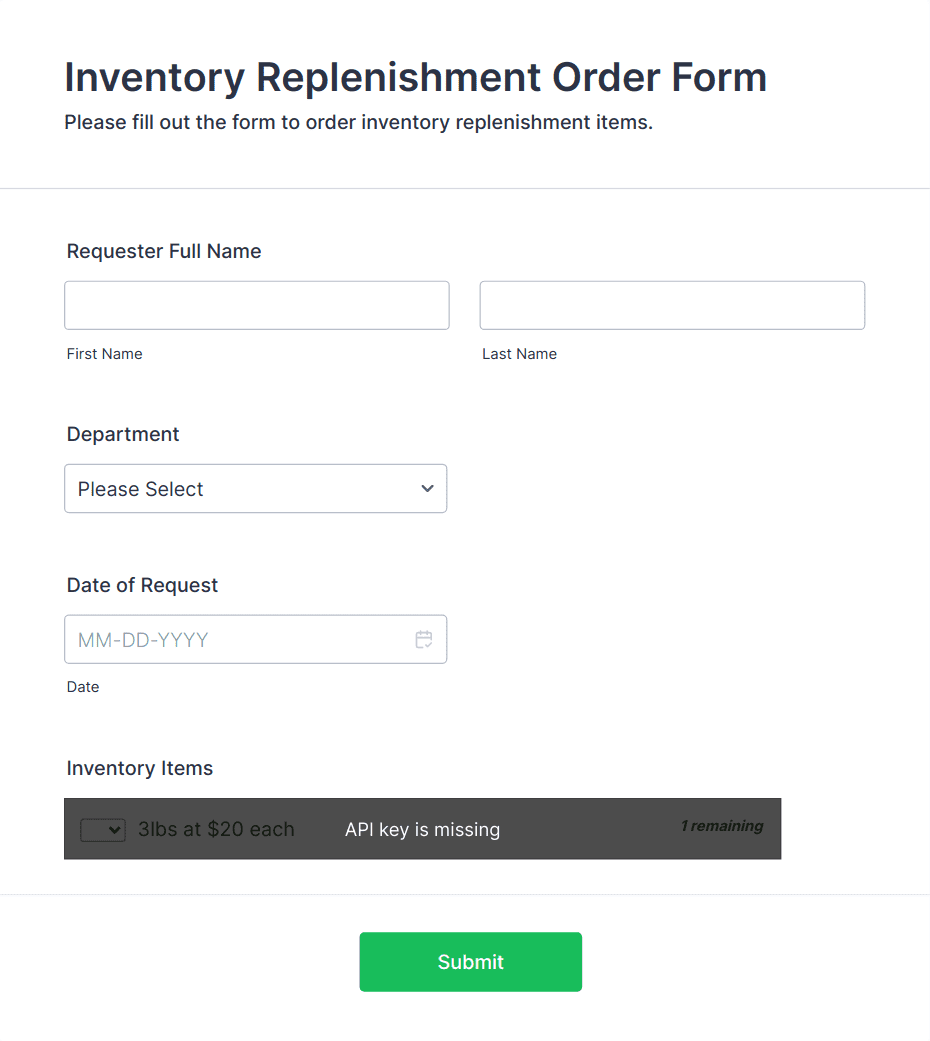Click the 3lbs at $20 each text
This screenshot has height=1041, width=930.
(216, 829)
